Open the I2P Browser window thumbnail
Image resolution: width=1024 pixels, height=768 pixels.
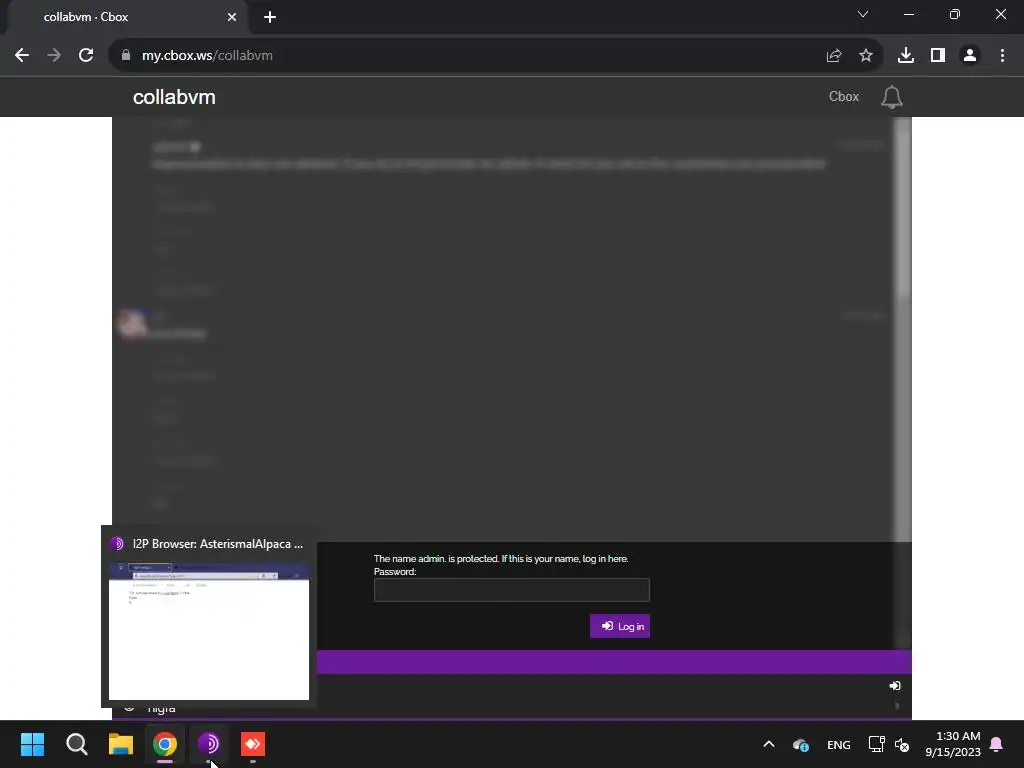tap(209, 631)
